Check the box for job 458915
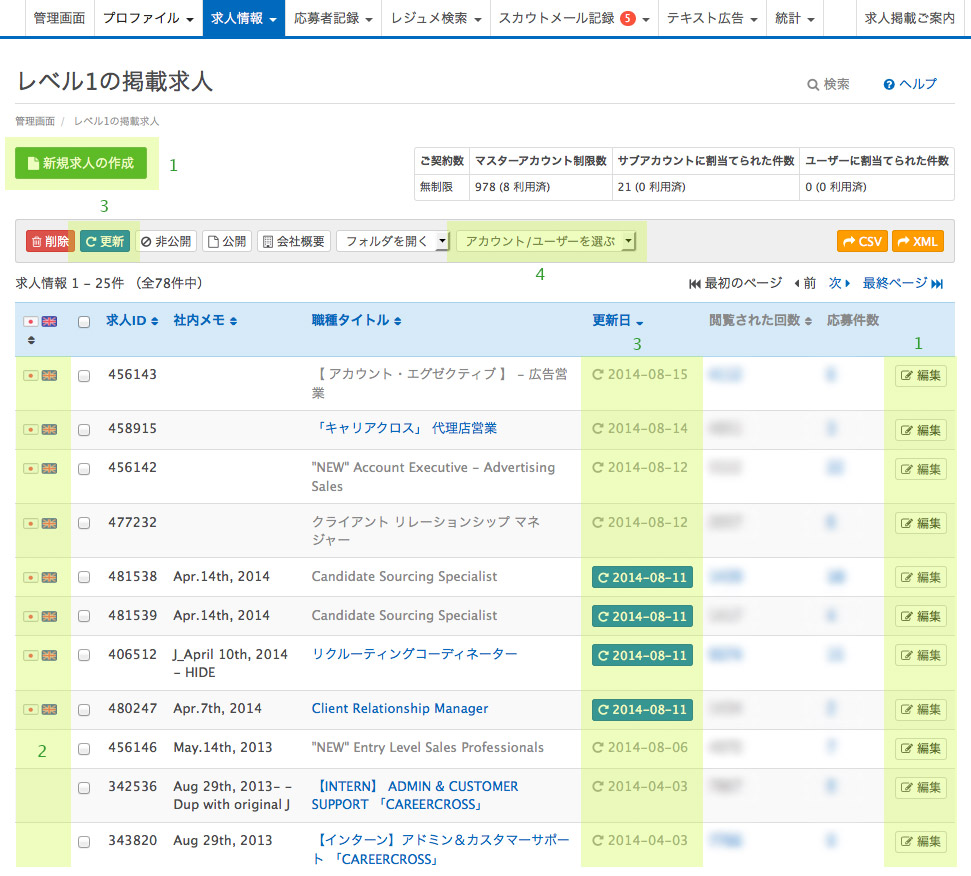971x876 pixels. click(84, 430)
